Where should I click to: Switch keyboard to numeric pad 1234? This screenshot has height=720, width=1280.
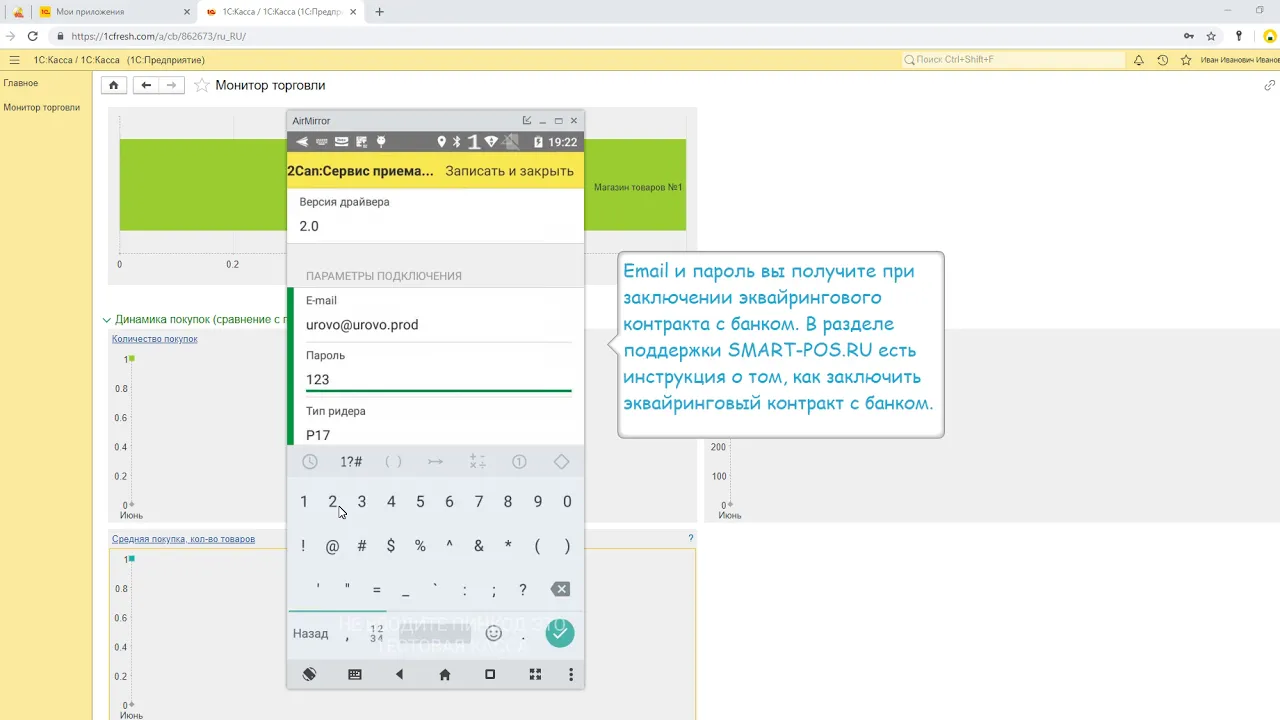pos(376,633)
